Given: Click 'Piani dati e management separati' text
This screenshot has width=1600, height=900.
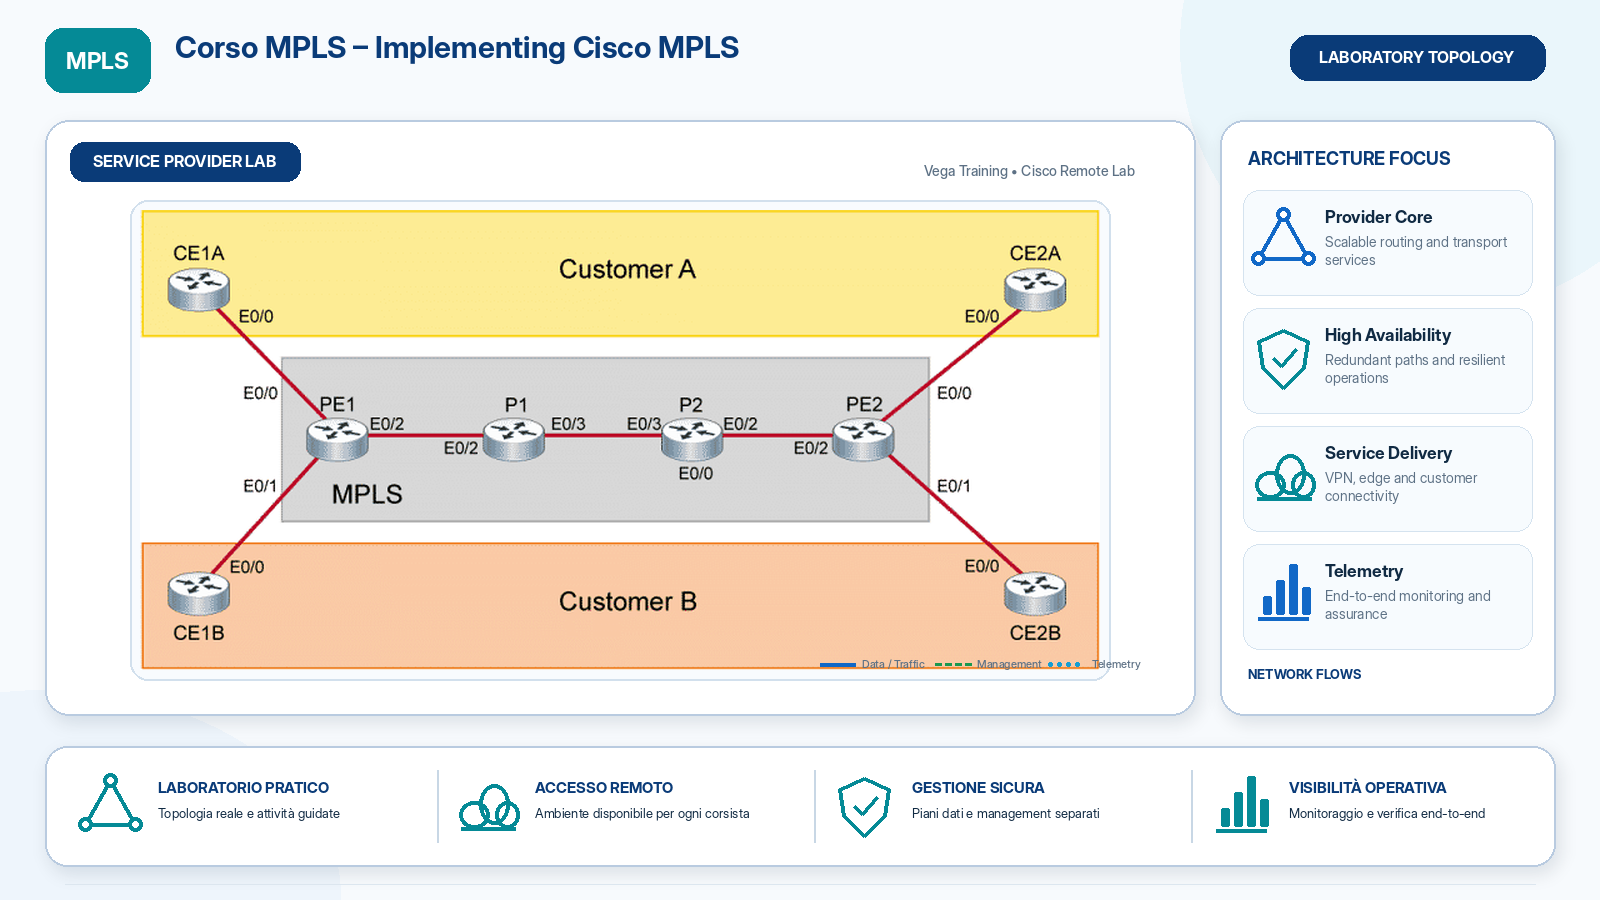Looking at the screenshot, I should tap(1006, 813).
